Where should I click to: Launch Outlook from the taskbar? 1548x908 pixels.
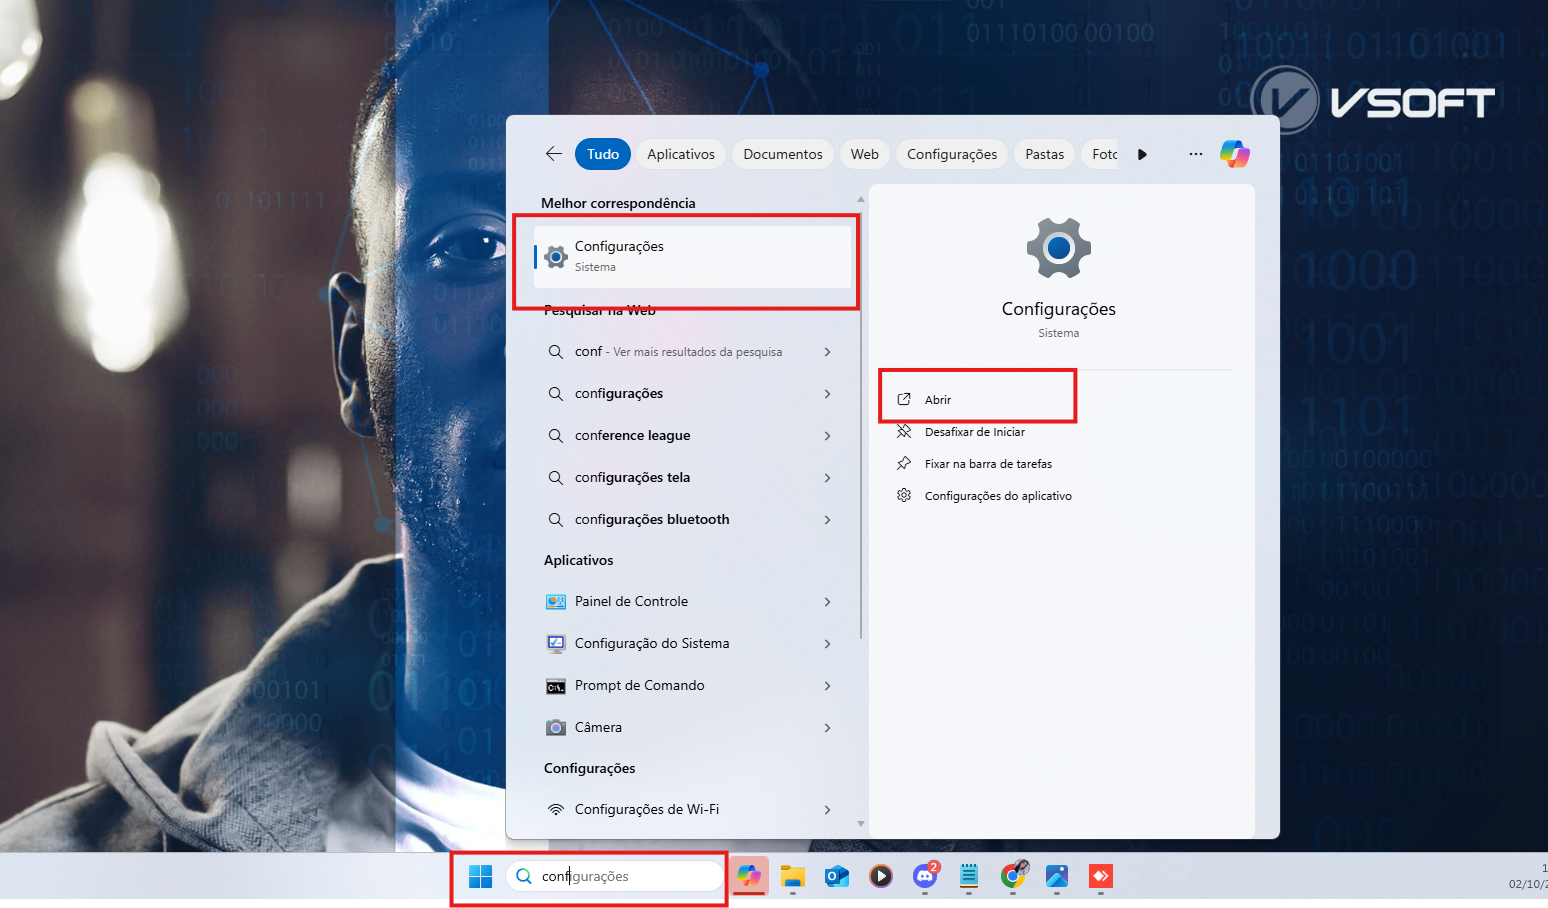click(x=837, y=877)
